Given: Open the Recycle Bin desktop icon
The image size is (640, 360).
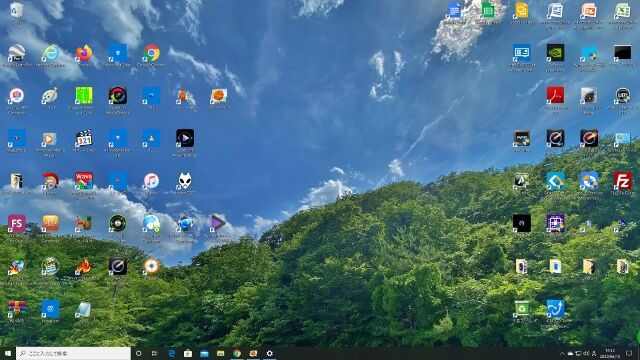Looking at the screenshot, I should tap(16, 11).
